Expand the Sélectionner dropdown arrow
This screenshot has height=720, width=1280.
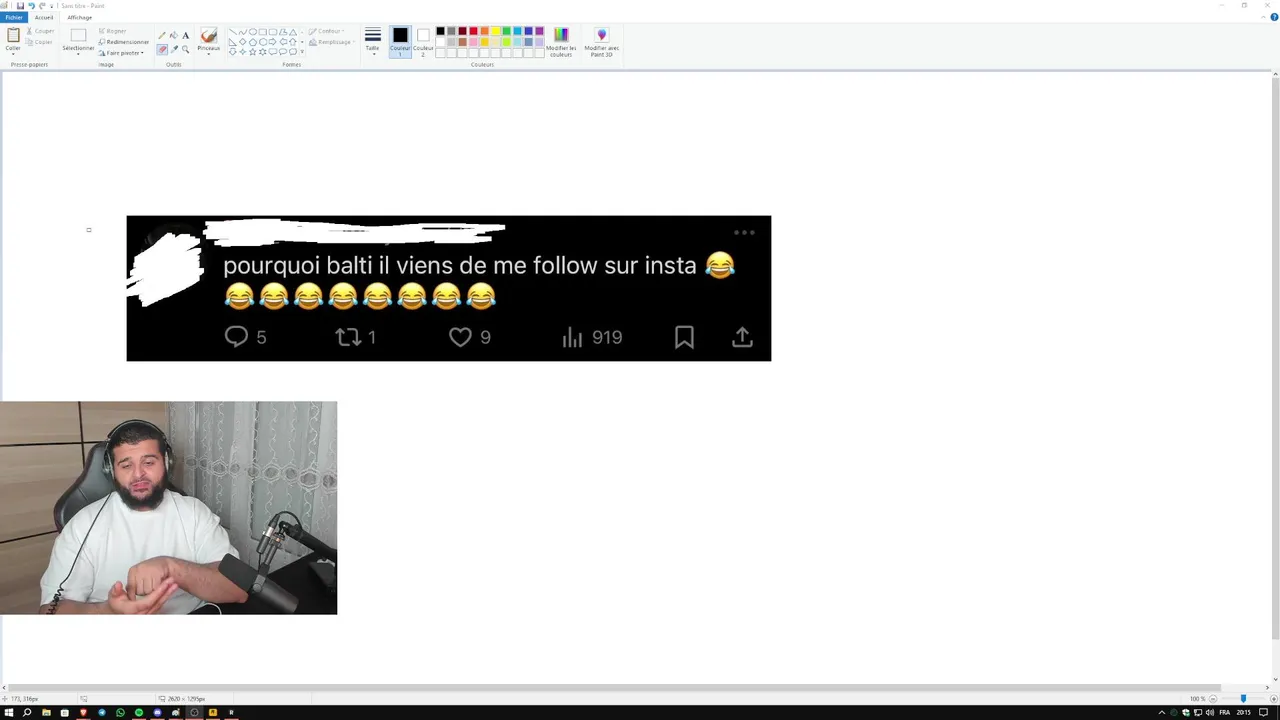(x=78, y=53)
